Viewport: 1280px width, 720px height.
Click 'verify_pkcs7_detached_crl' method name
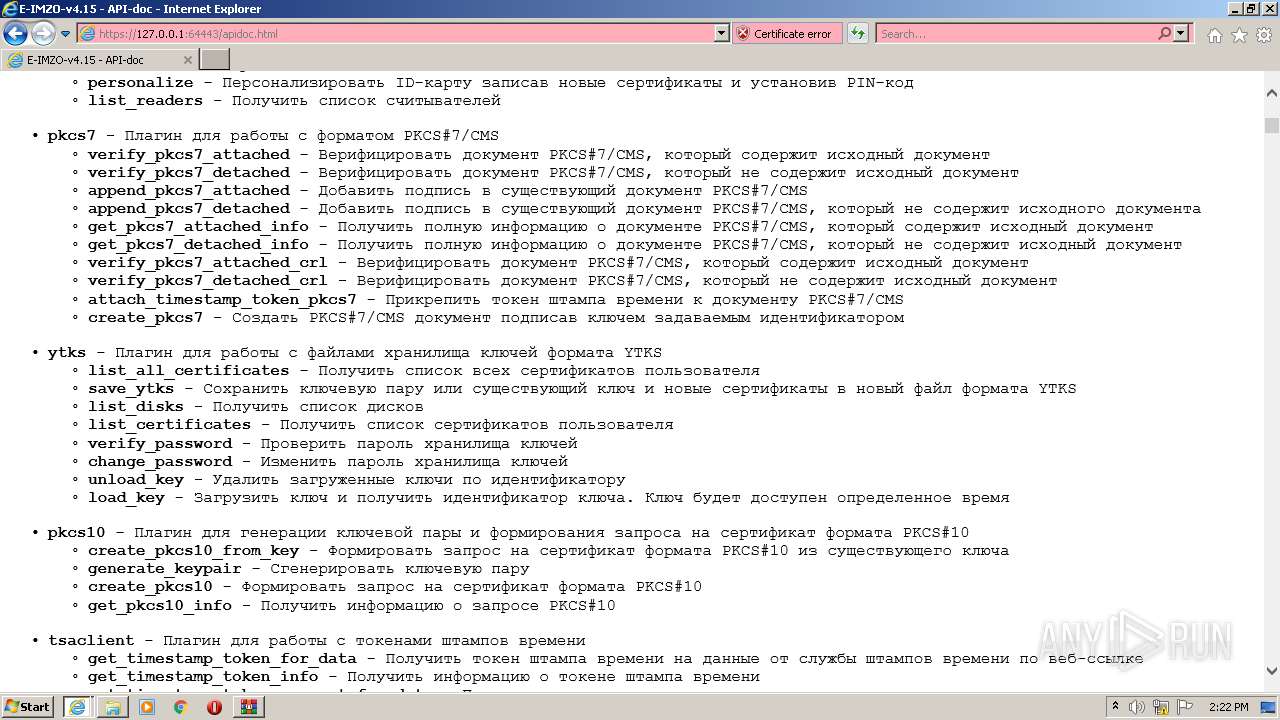(x=208, y=280)
